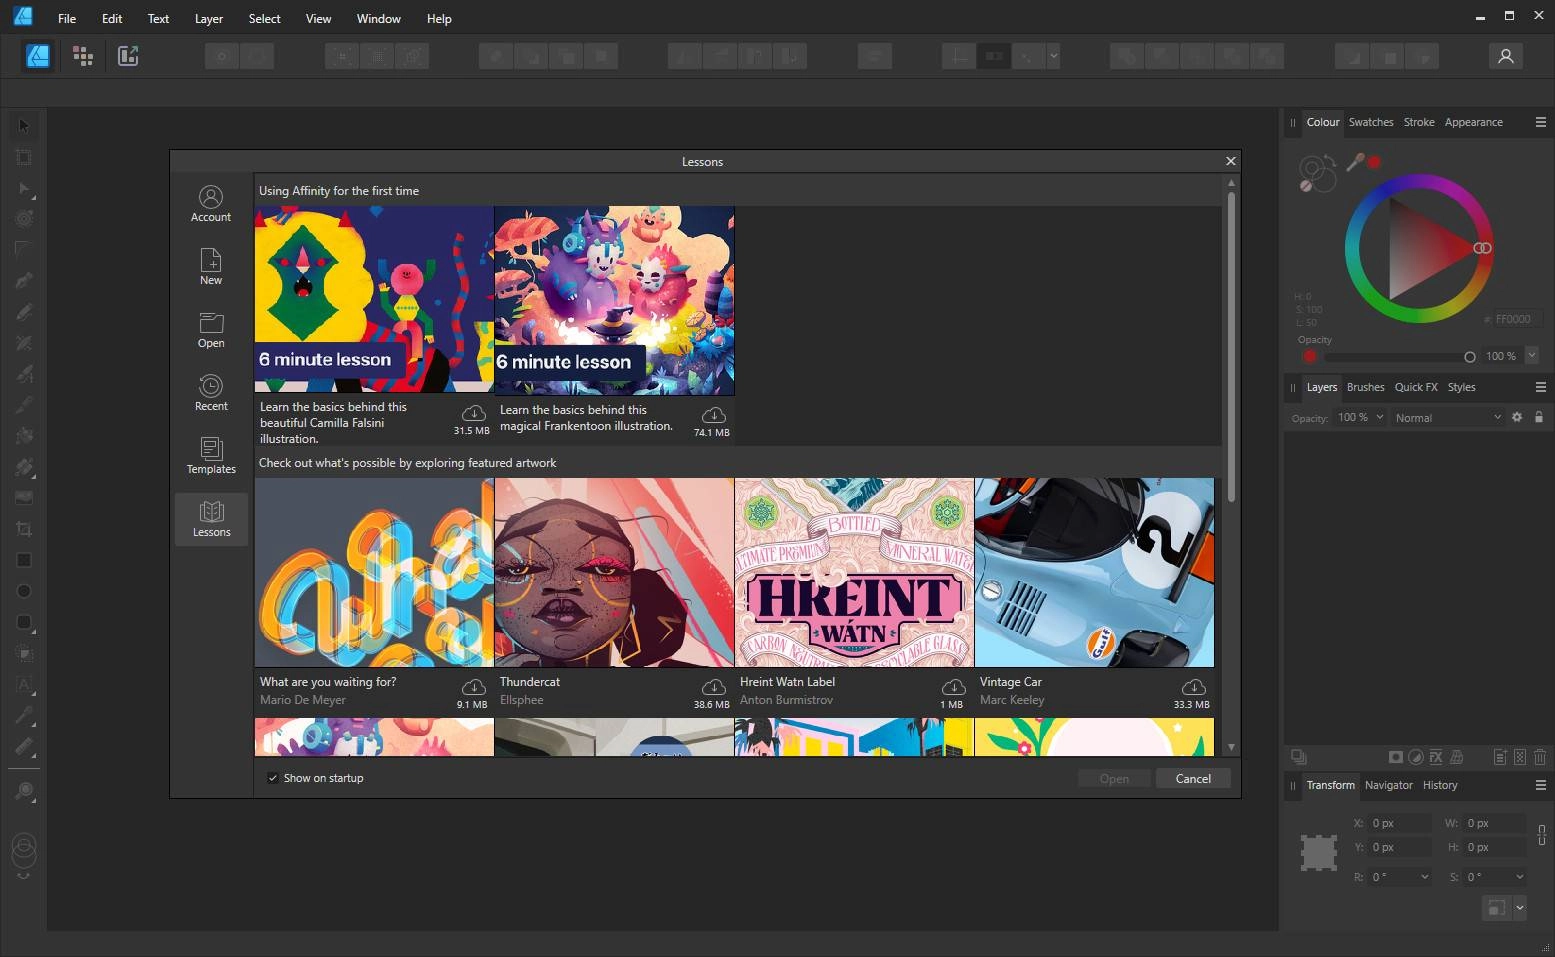Click the Cancel button in Lessons dialog

pyautogui.click(x=1193, y=779)
